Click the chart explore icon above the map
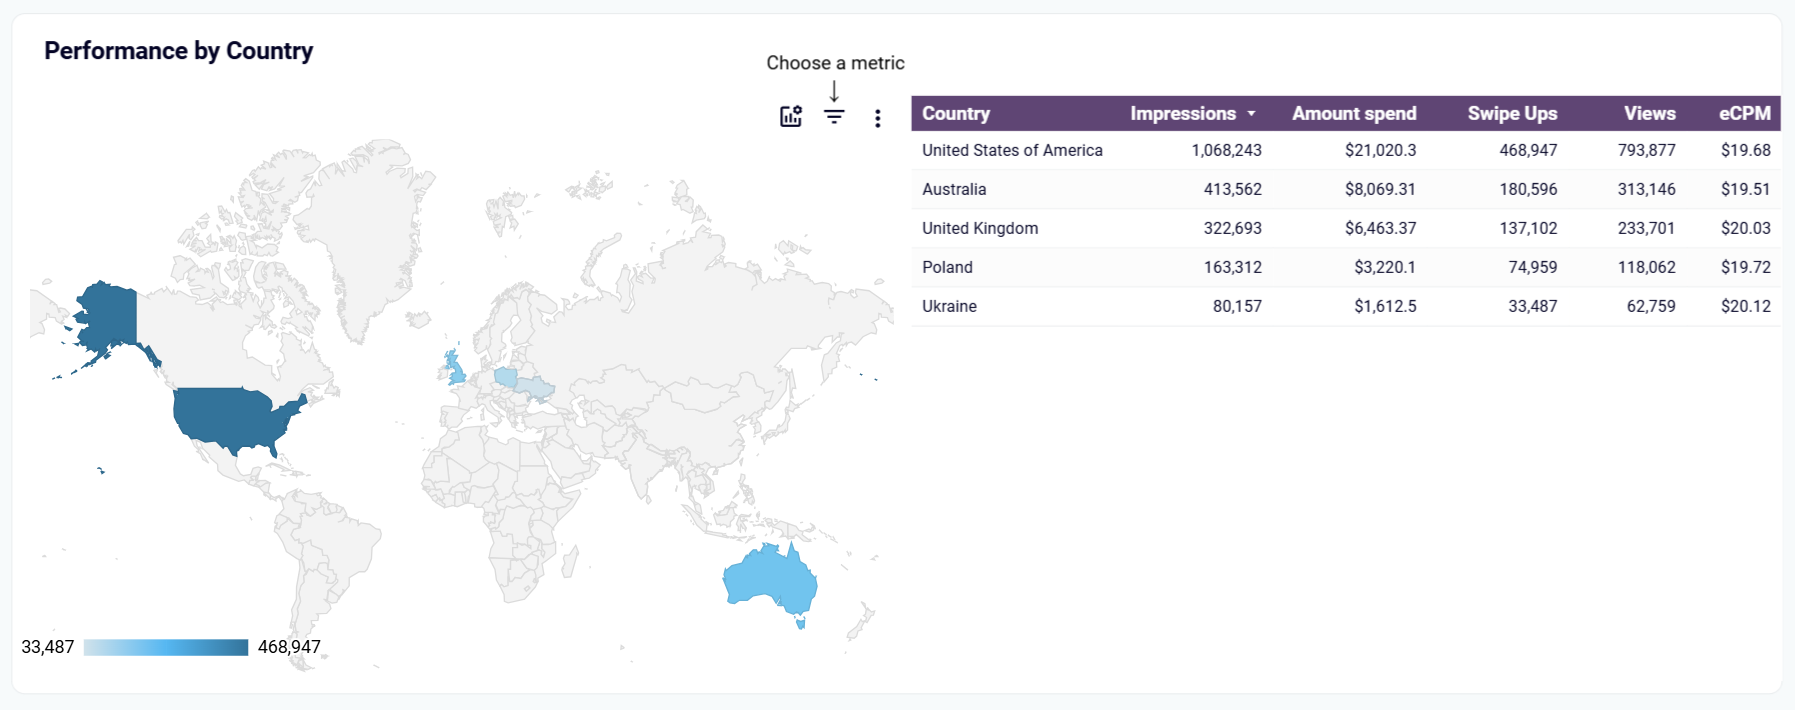Image resolution: width=1795 pixels, height=710 pixels. click(791, 116)
